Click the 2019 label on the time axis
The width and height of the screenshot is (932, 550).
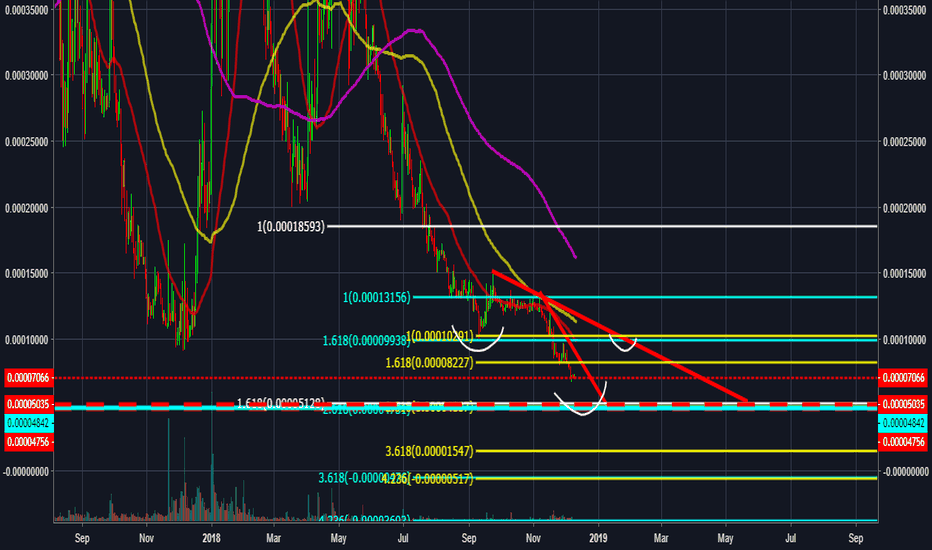point(598,538)
